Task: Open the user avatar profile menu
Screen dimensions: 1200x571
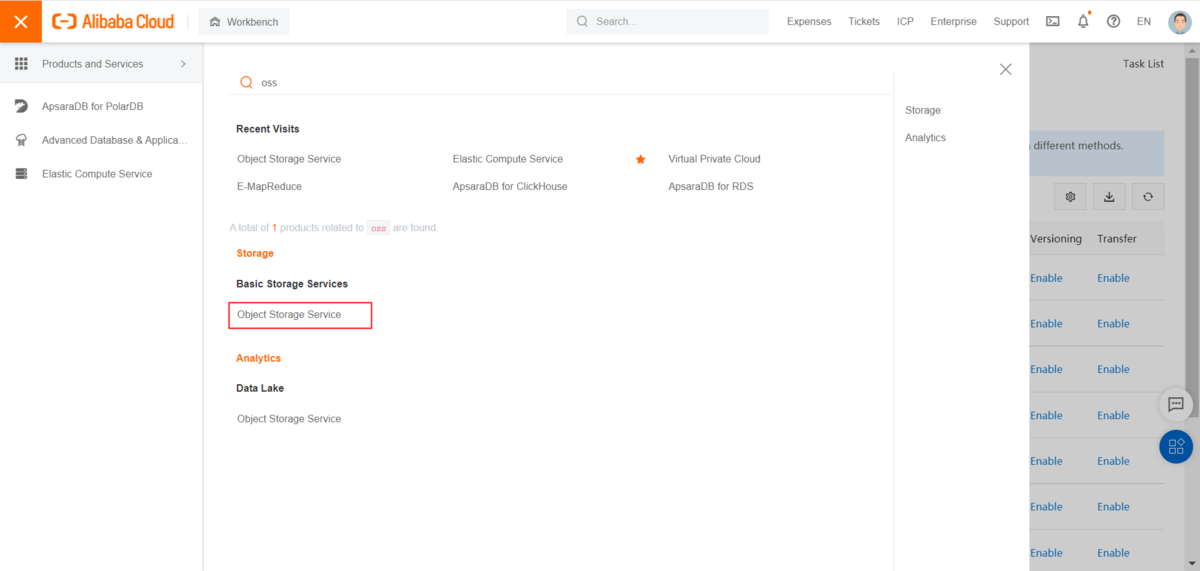Action: click(1178, 21)
